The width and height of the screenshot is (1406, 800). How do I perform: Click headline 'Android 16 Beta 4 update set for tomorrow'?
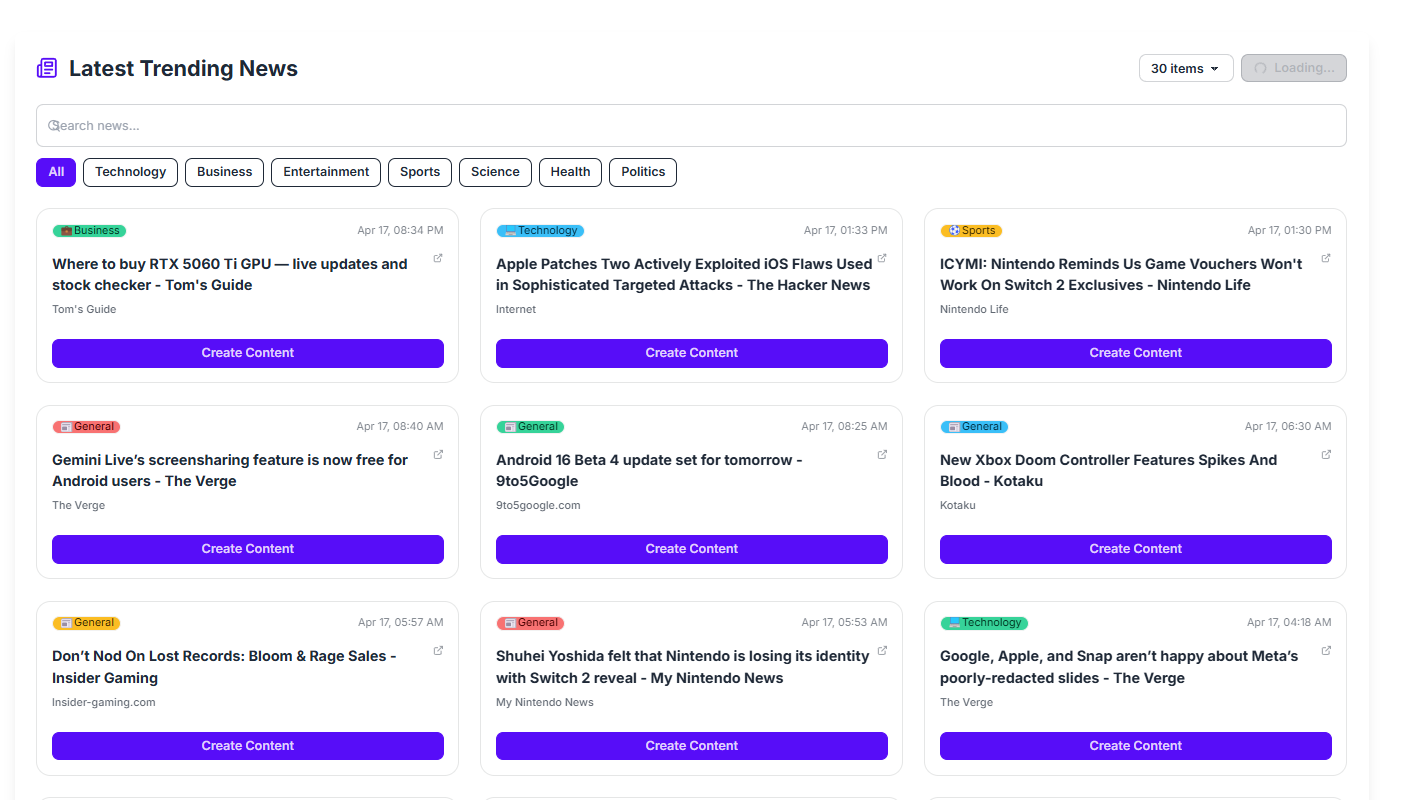[650, 471]
